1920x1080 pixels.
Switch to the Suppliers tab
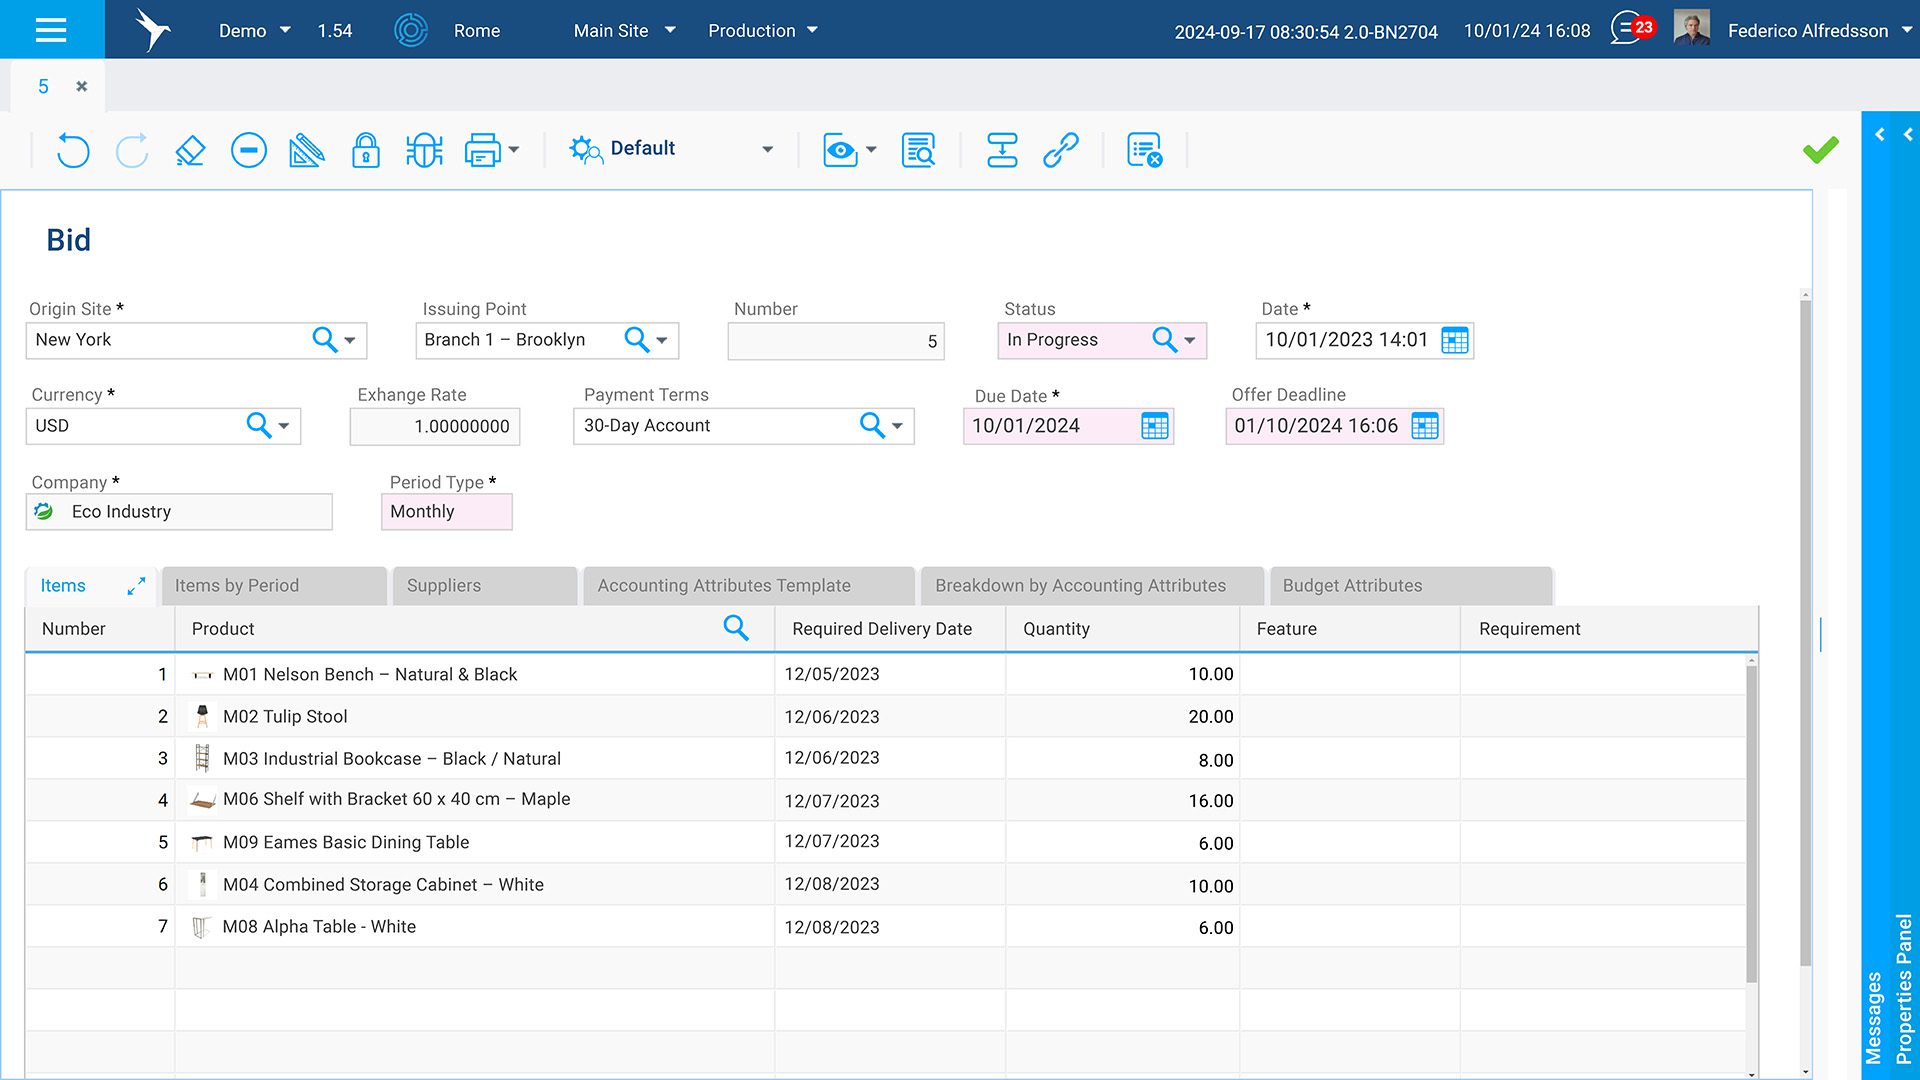(444, 586)
